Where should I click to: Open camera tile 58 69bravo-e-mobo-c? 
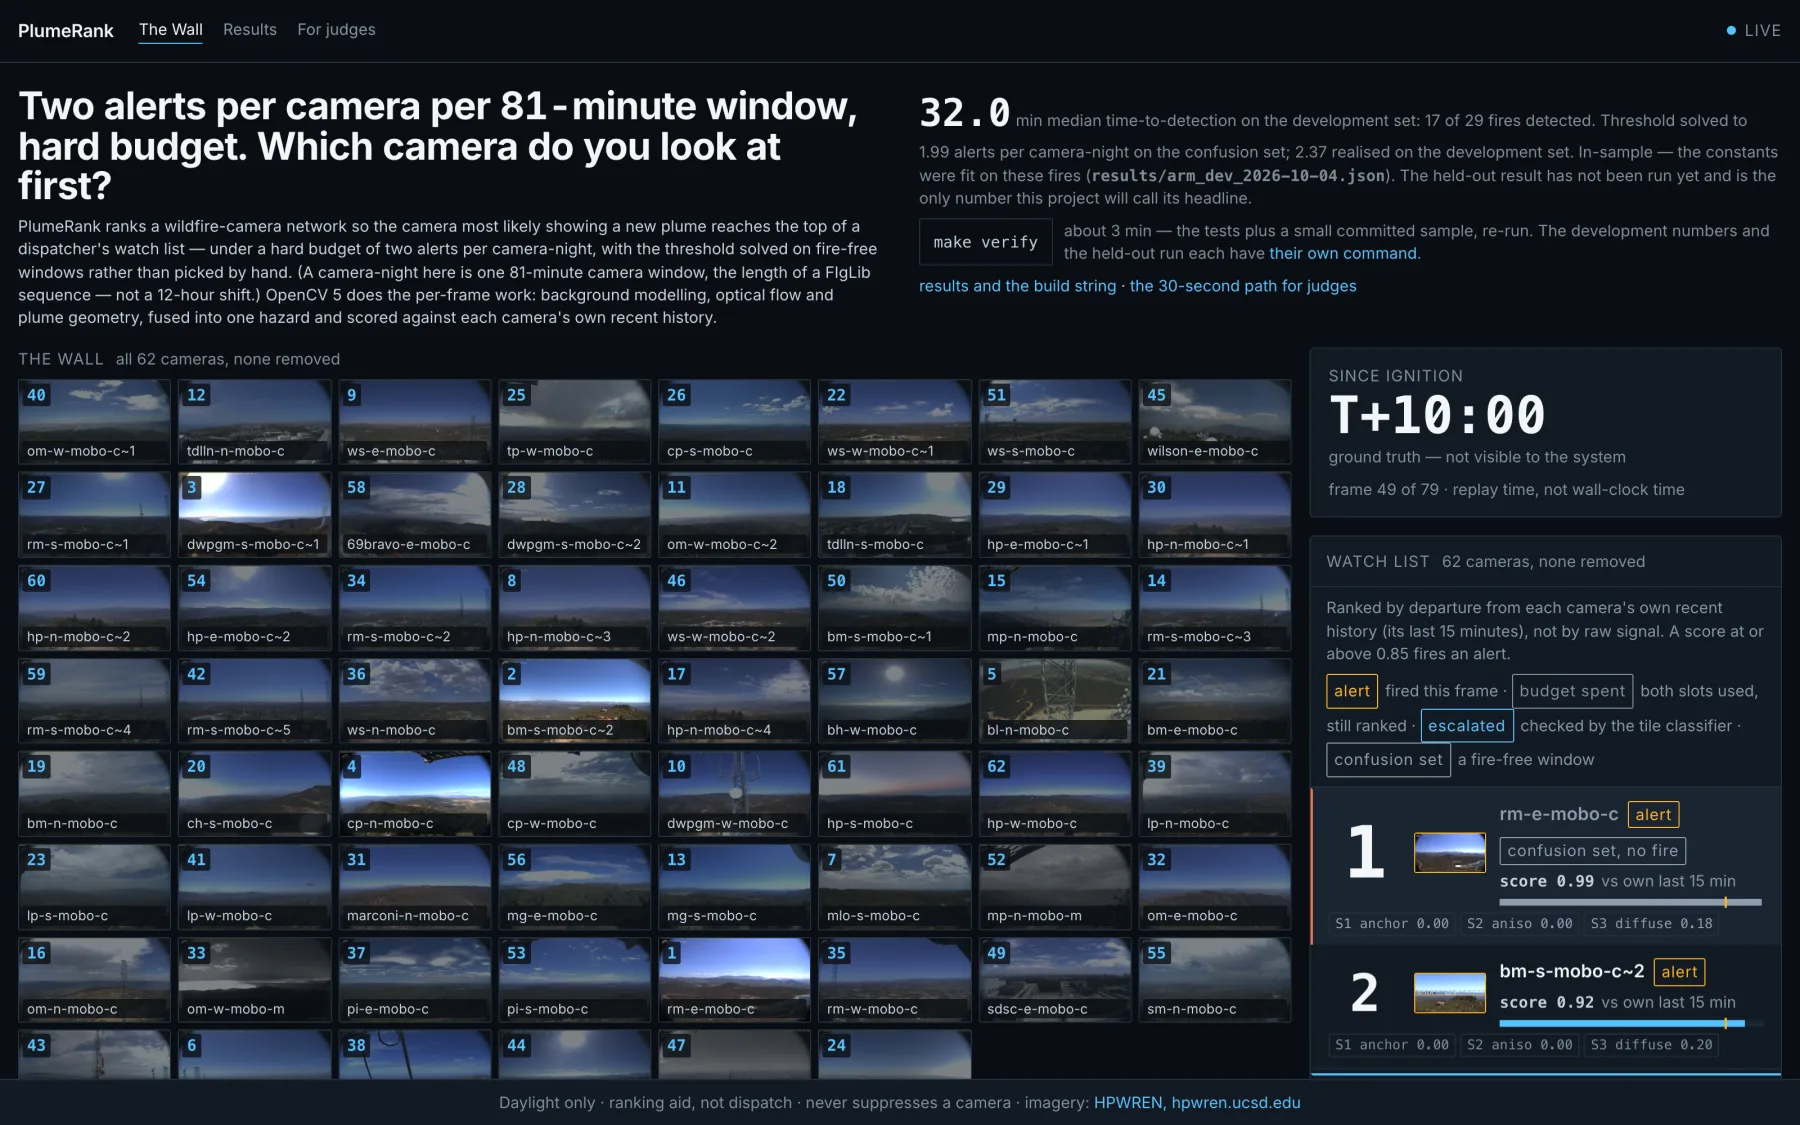point(414,514)
